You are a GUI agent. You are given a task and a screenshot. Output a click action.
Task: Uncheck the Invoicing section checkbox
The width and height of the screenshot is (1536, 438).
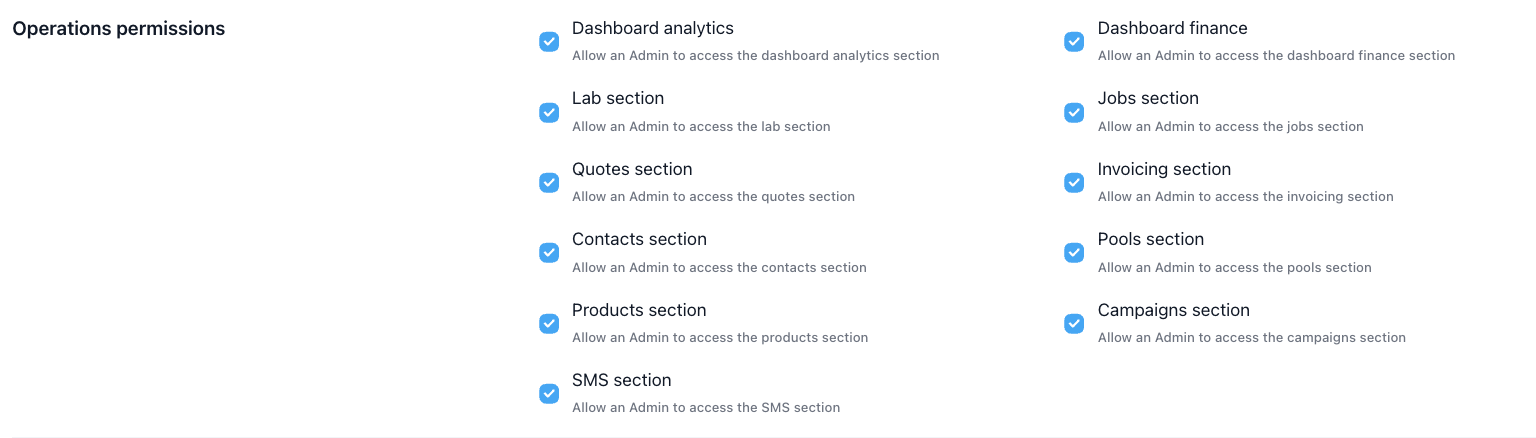(x=1074, y=183)
